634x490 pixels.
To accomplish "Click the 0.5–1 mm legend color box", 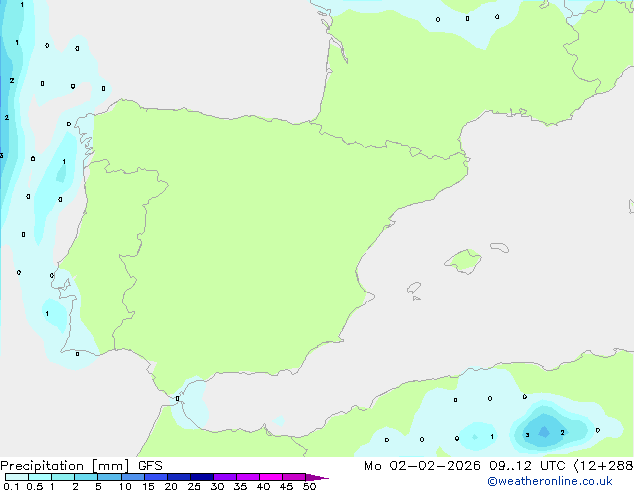I will point(40,477).
